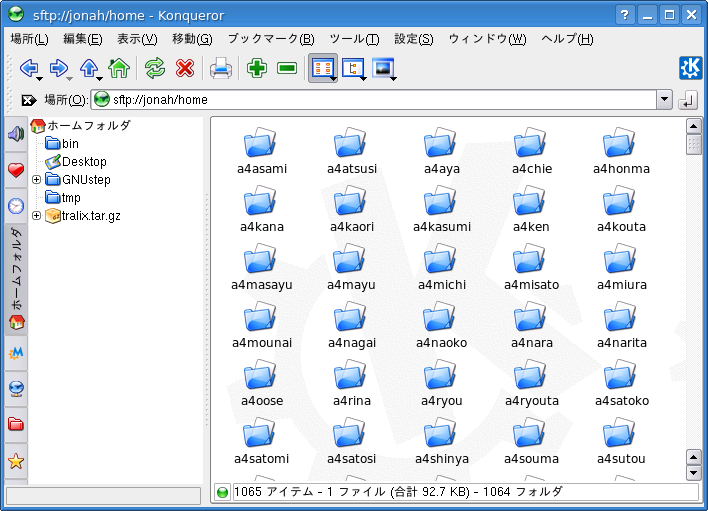
Task: Open the home folder via the toolbar house icon
Action: coord(119,69)
